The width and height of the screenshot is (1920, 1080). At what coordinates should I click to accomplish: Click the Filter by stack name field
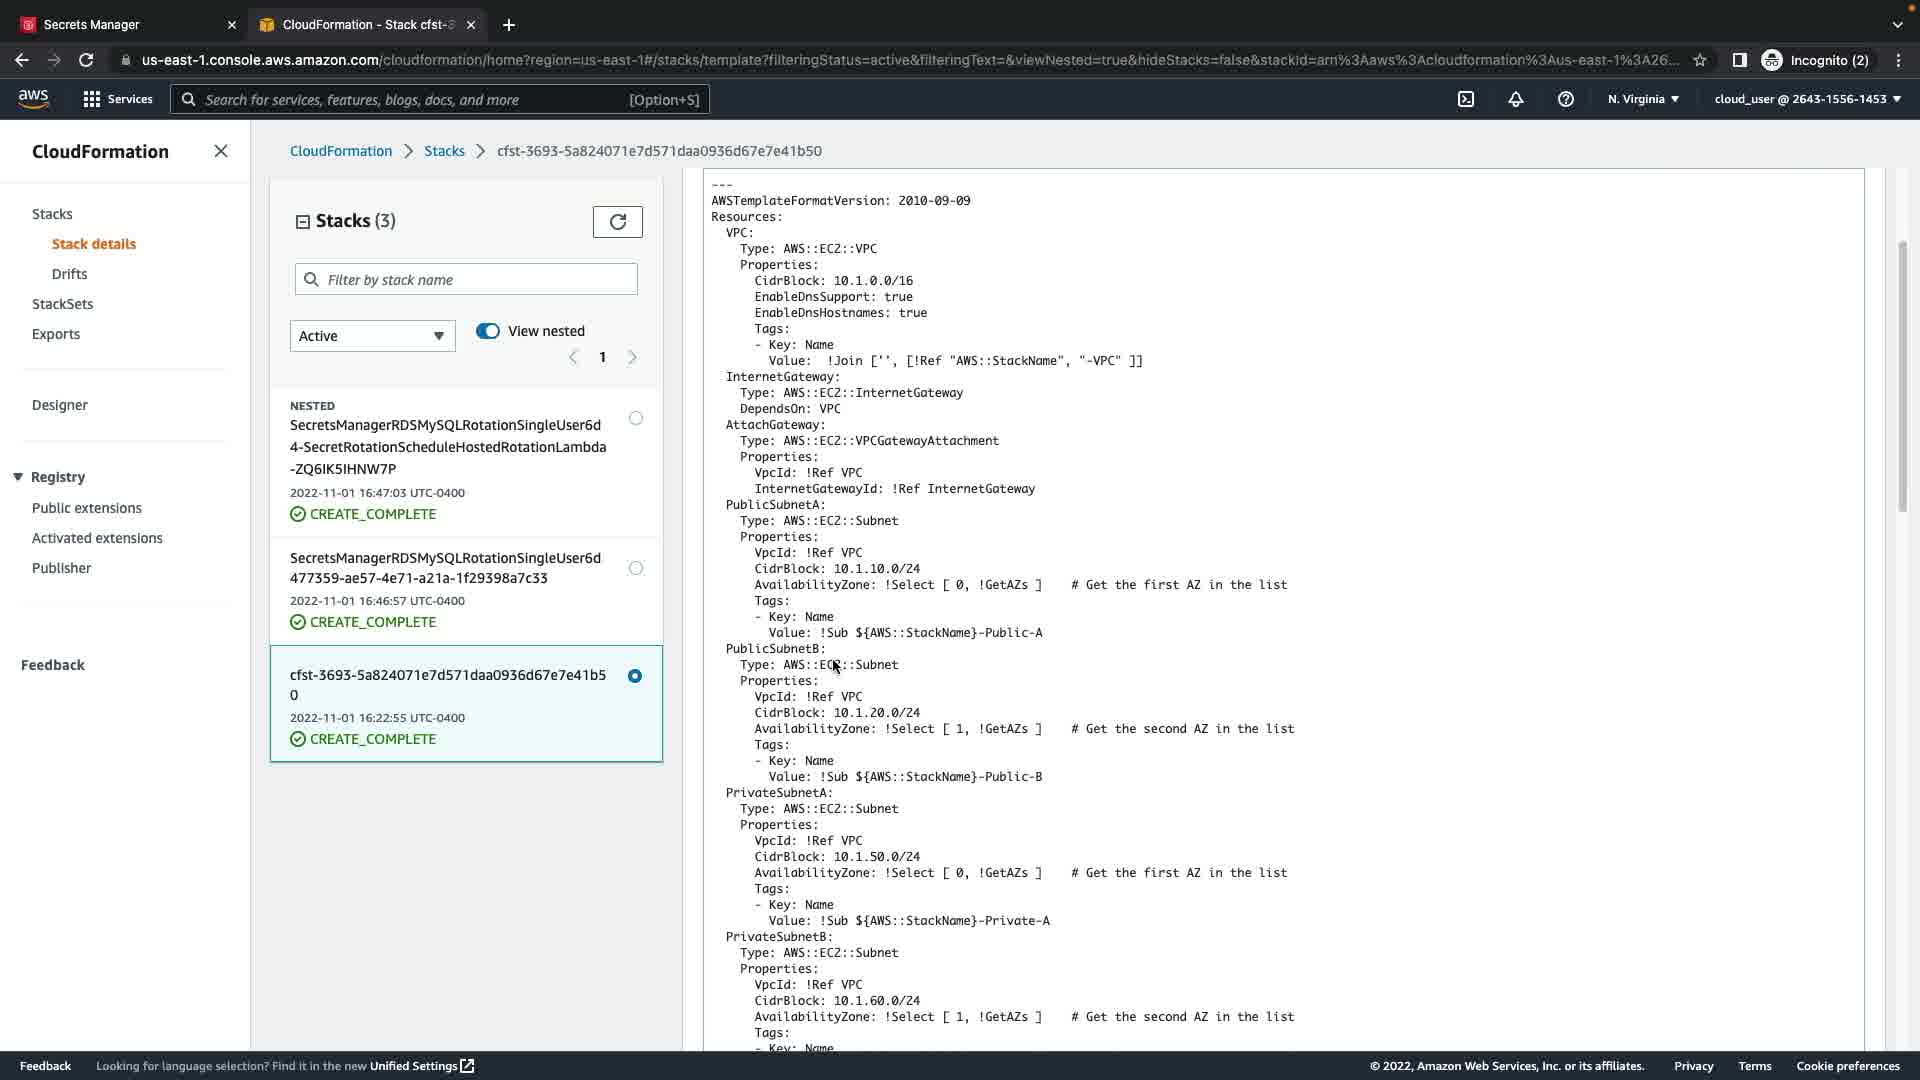(x=466, y=280)
